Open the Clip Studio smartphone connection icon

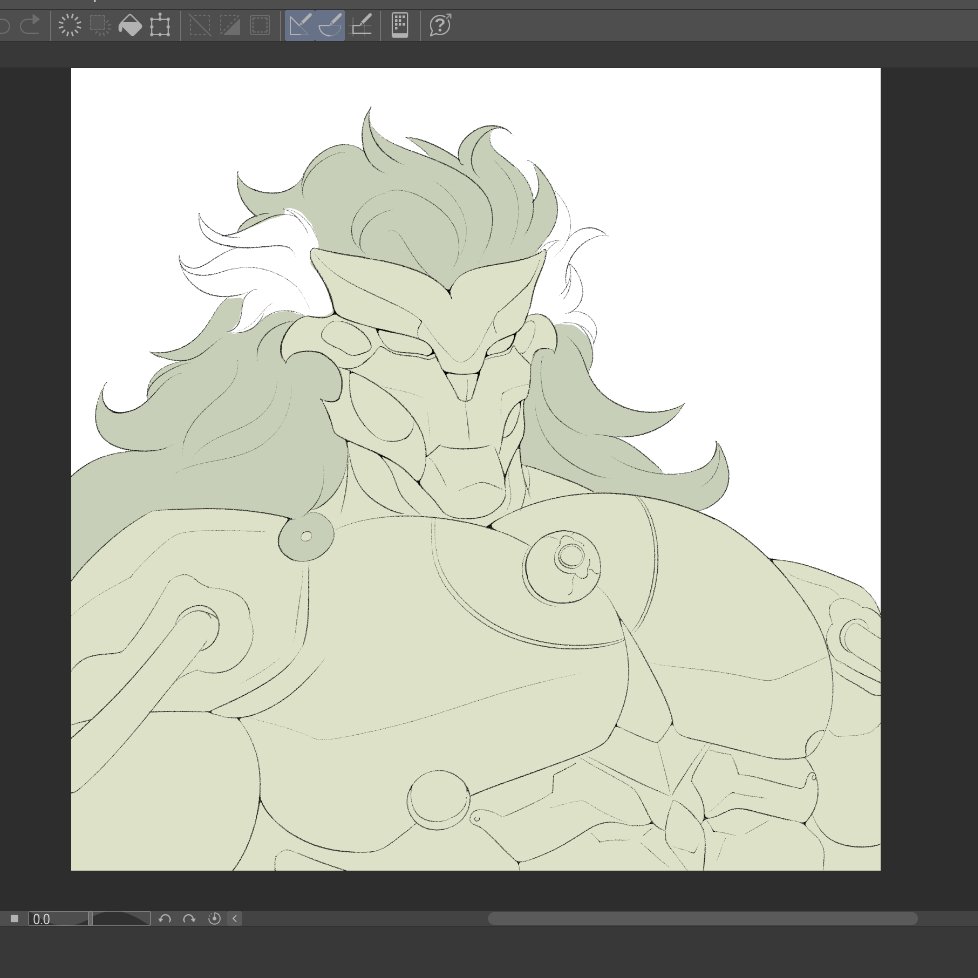400,25
